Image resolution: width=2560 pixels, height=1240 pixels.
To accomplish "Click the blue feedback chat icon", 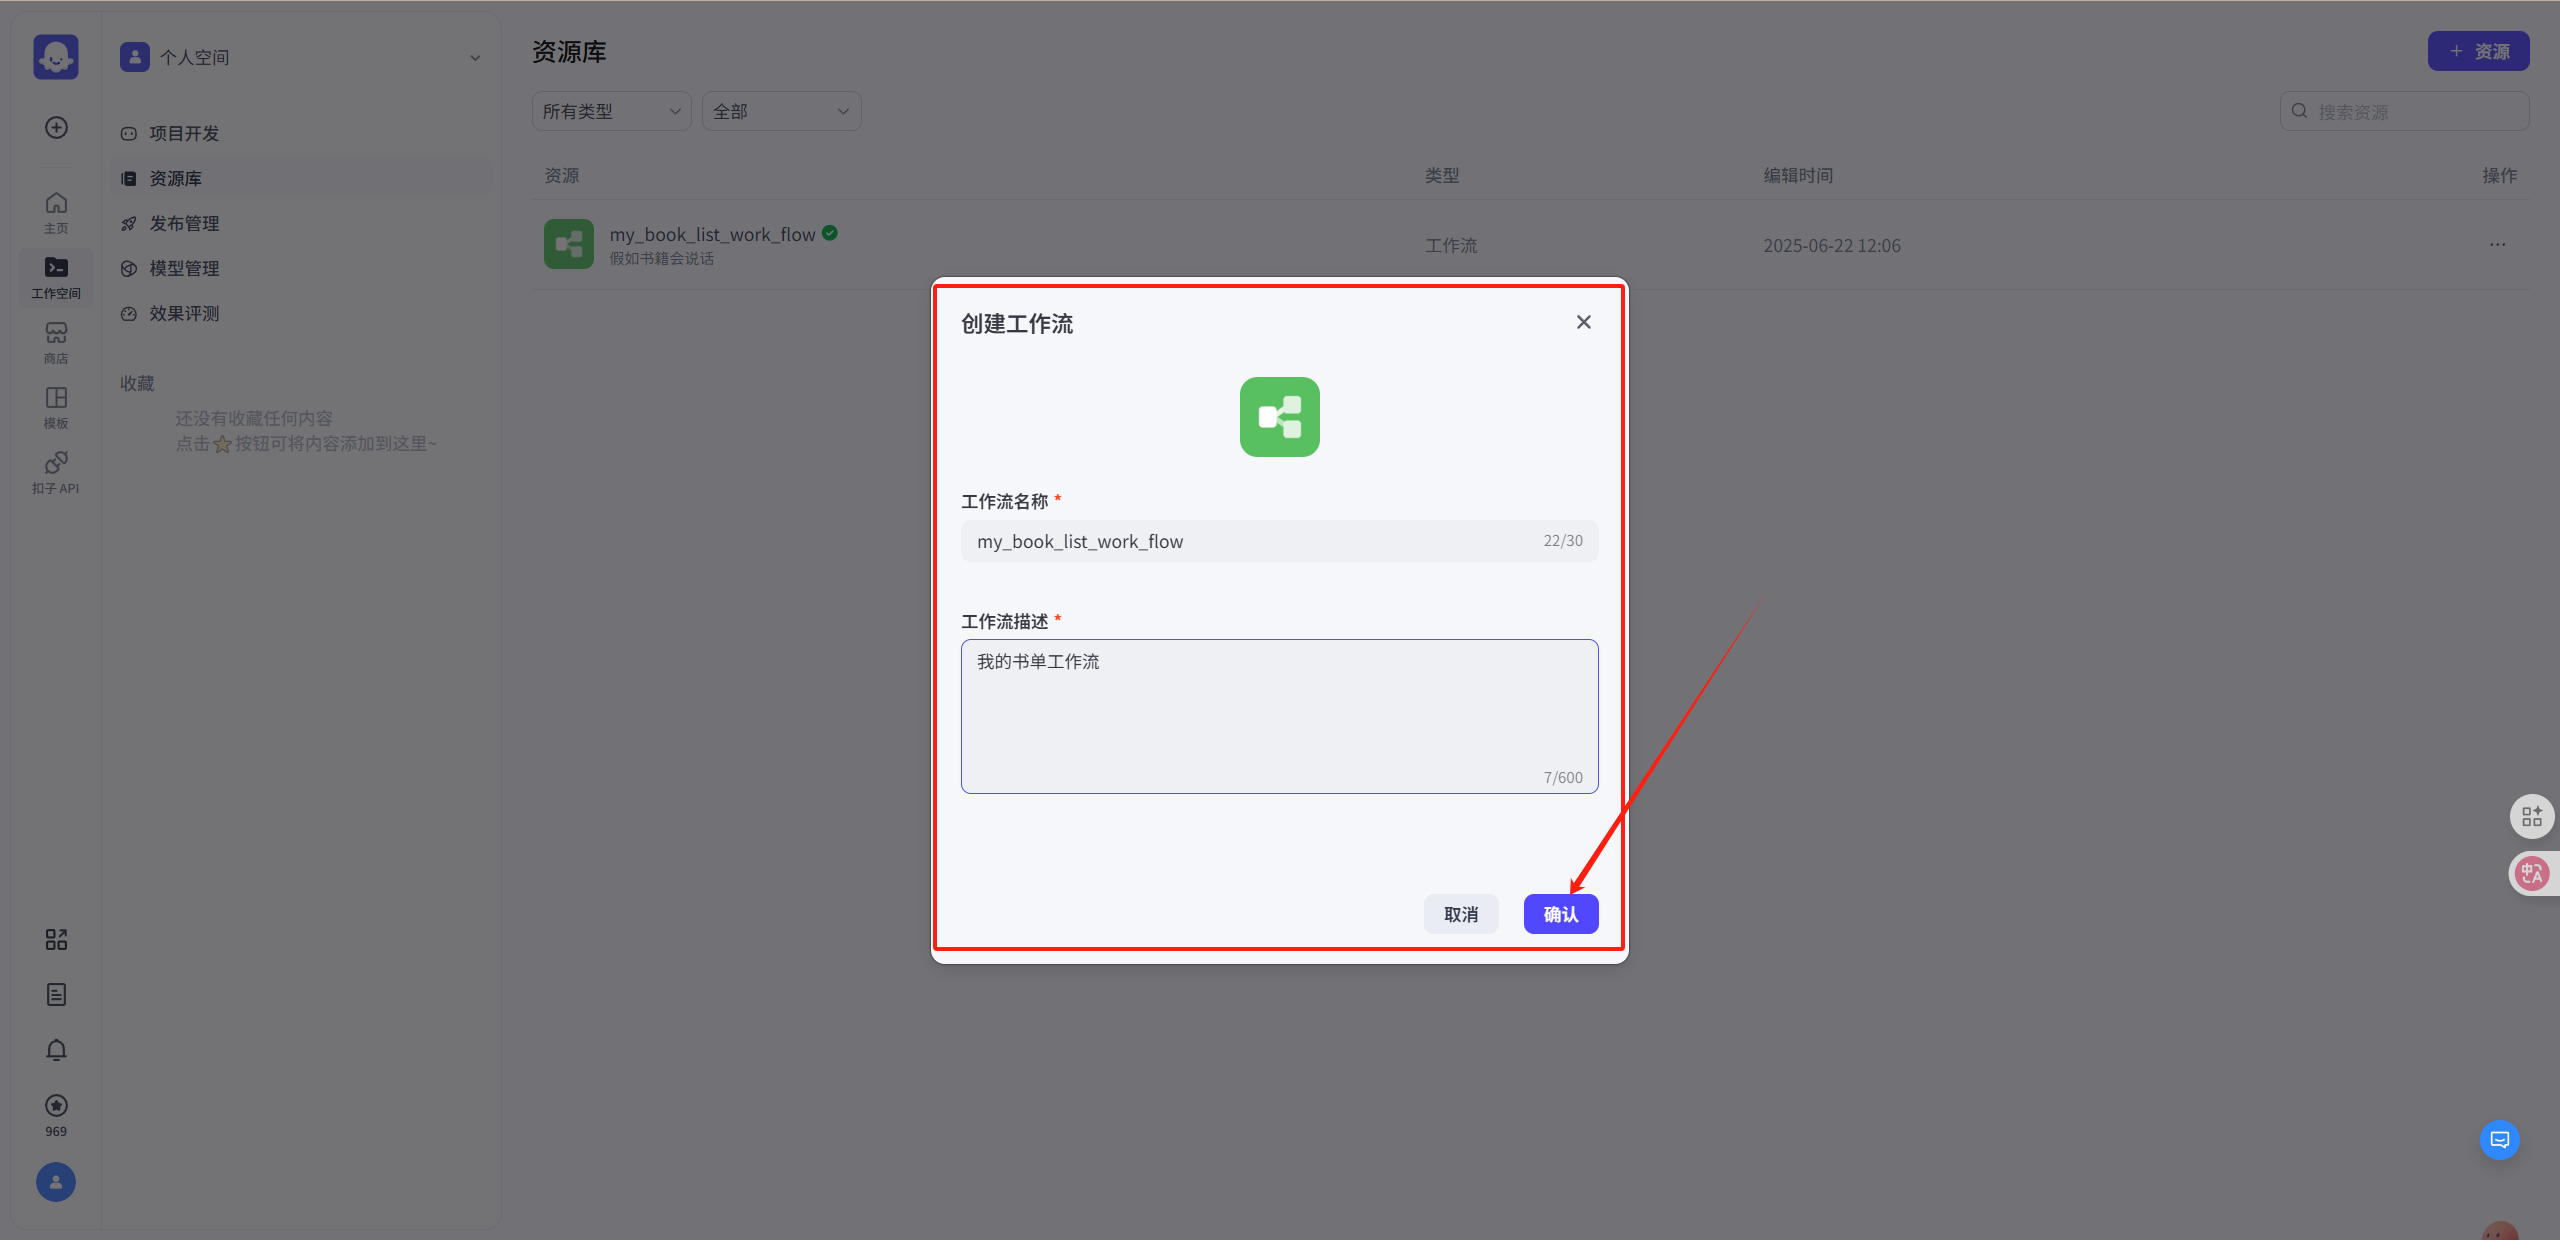I will pos(2499,1140).
